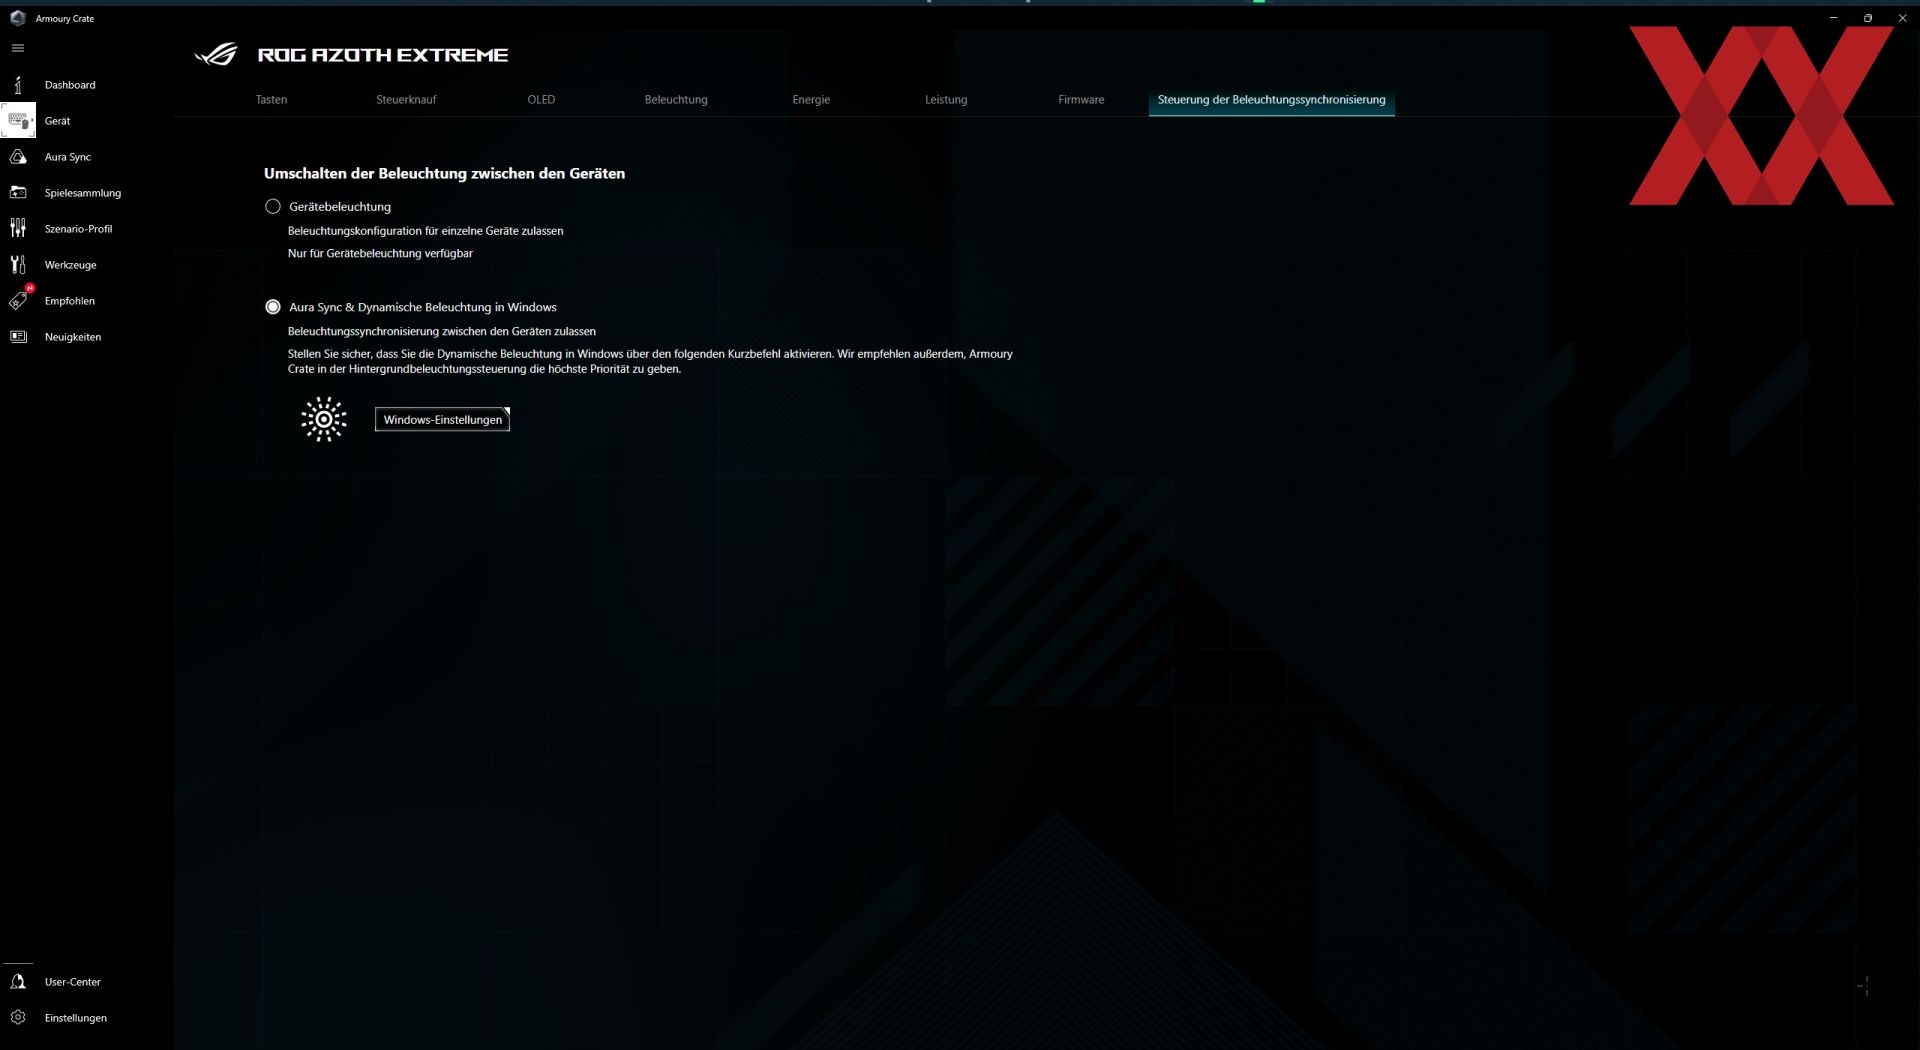Viewport: 1920px width, 1050px height.
Task: Minimize the Armoury Crate window
Action: (x=1833, y=18)
